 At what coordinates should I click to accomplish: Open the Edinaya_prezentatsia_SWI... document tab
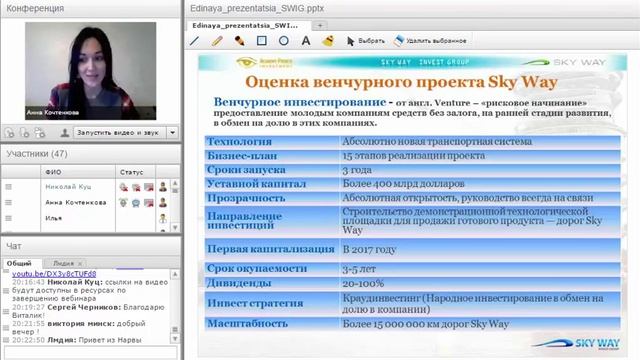[x=245, y=25]
